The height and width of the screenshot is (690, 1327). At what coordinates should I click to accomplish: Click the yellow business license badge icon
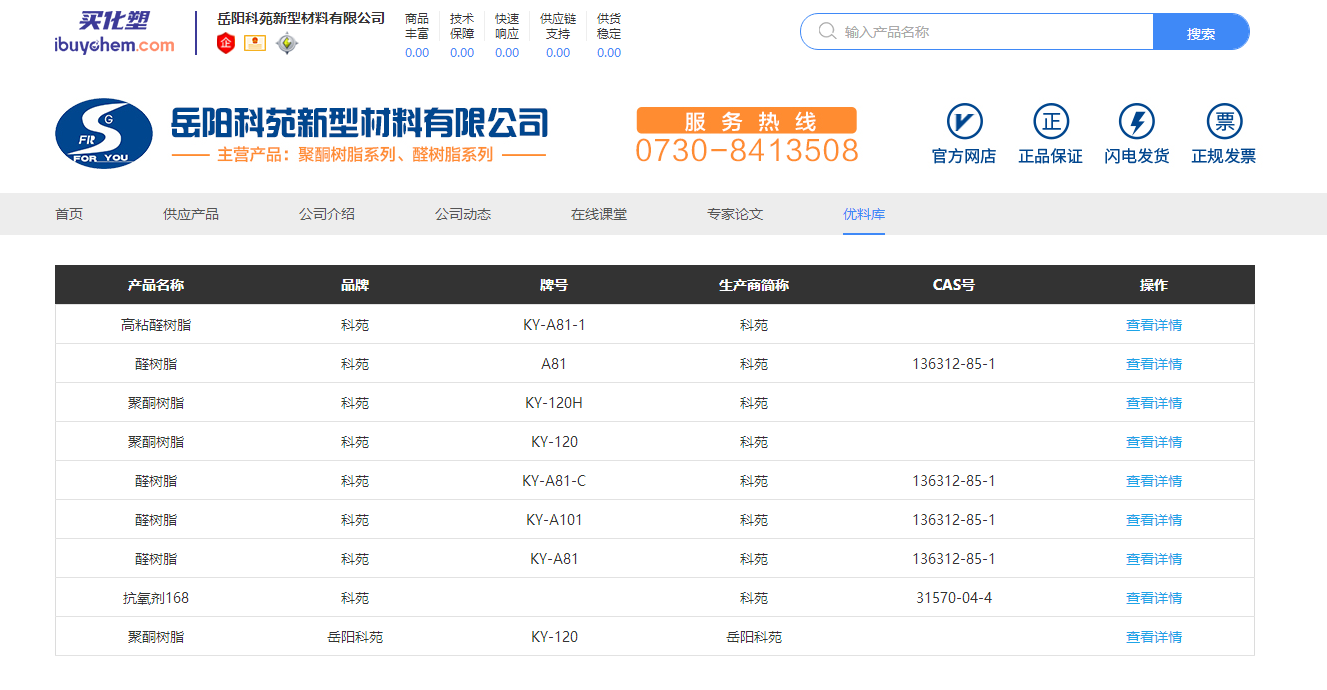[255, 43]
